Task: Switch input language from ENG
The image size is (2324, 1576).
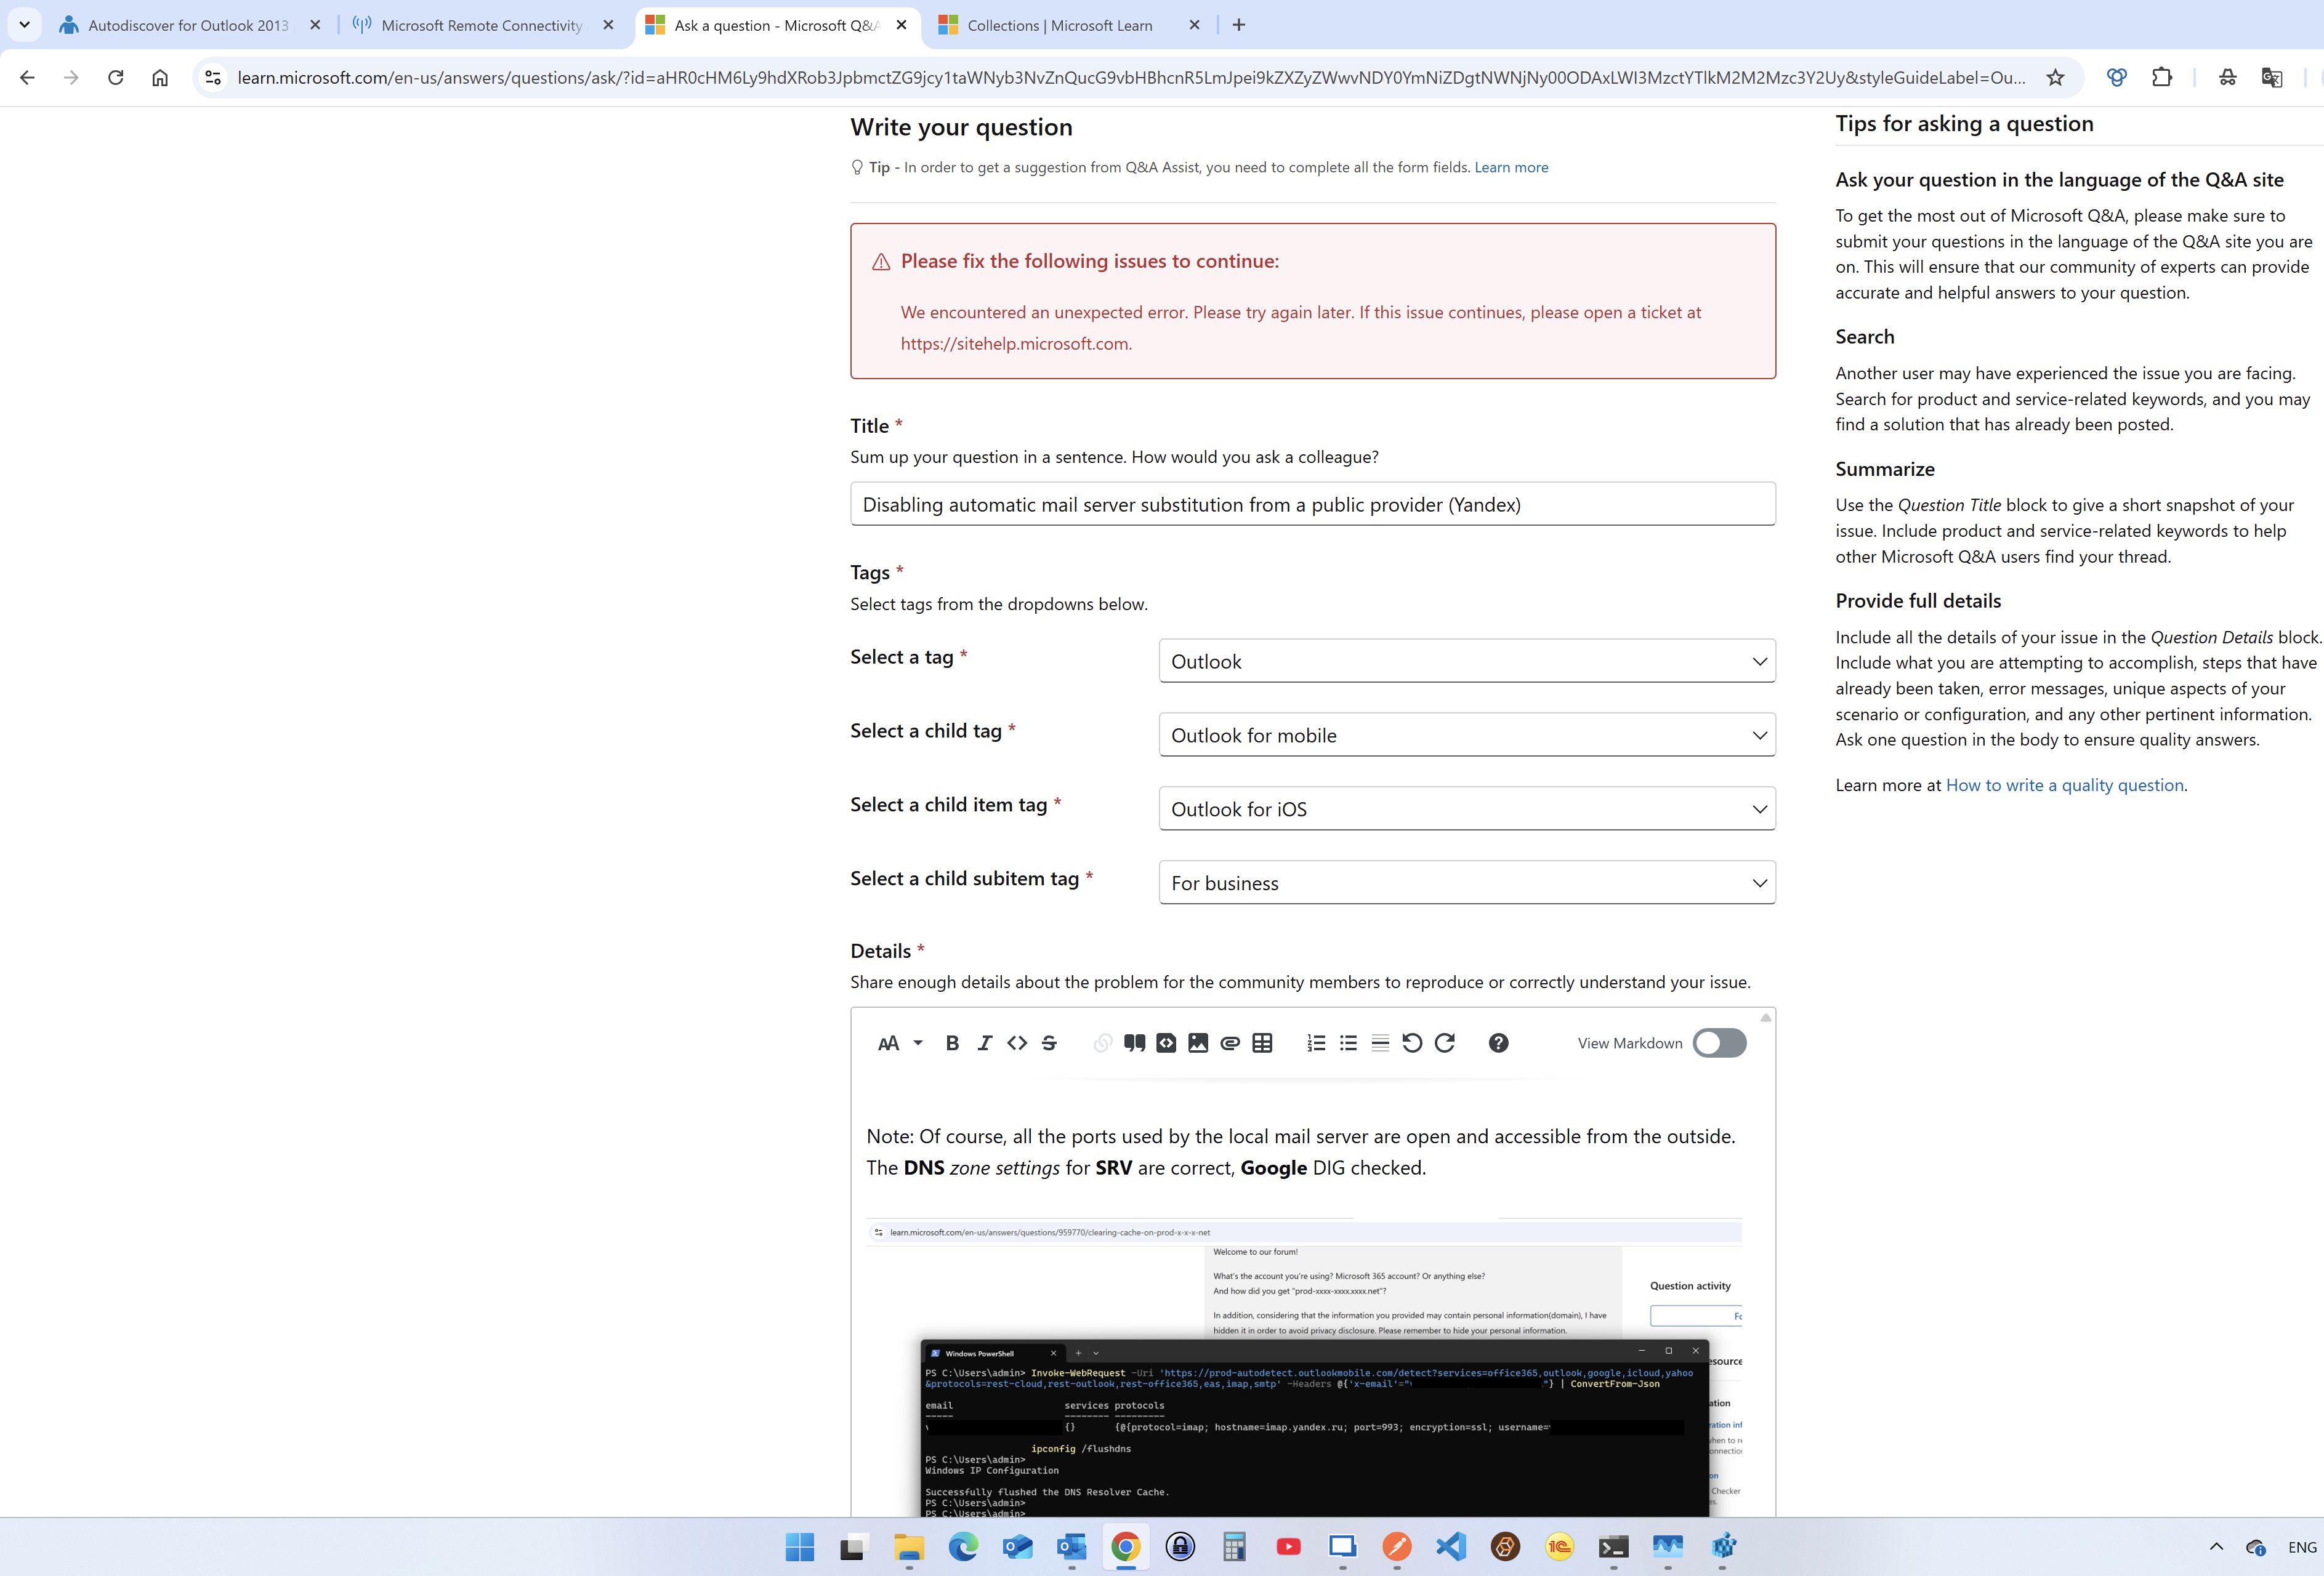Action: [x=2302, y=1547]
